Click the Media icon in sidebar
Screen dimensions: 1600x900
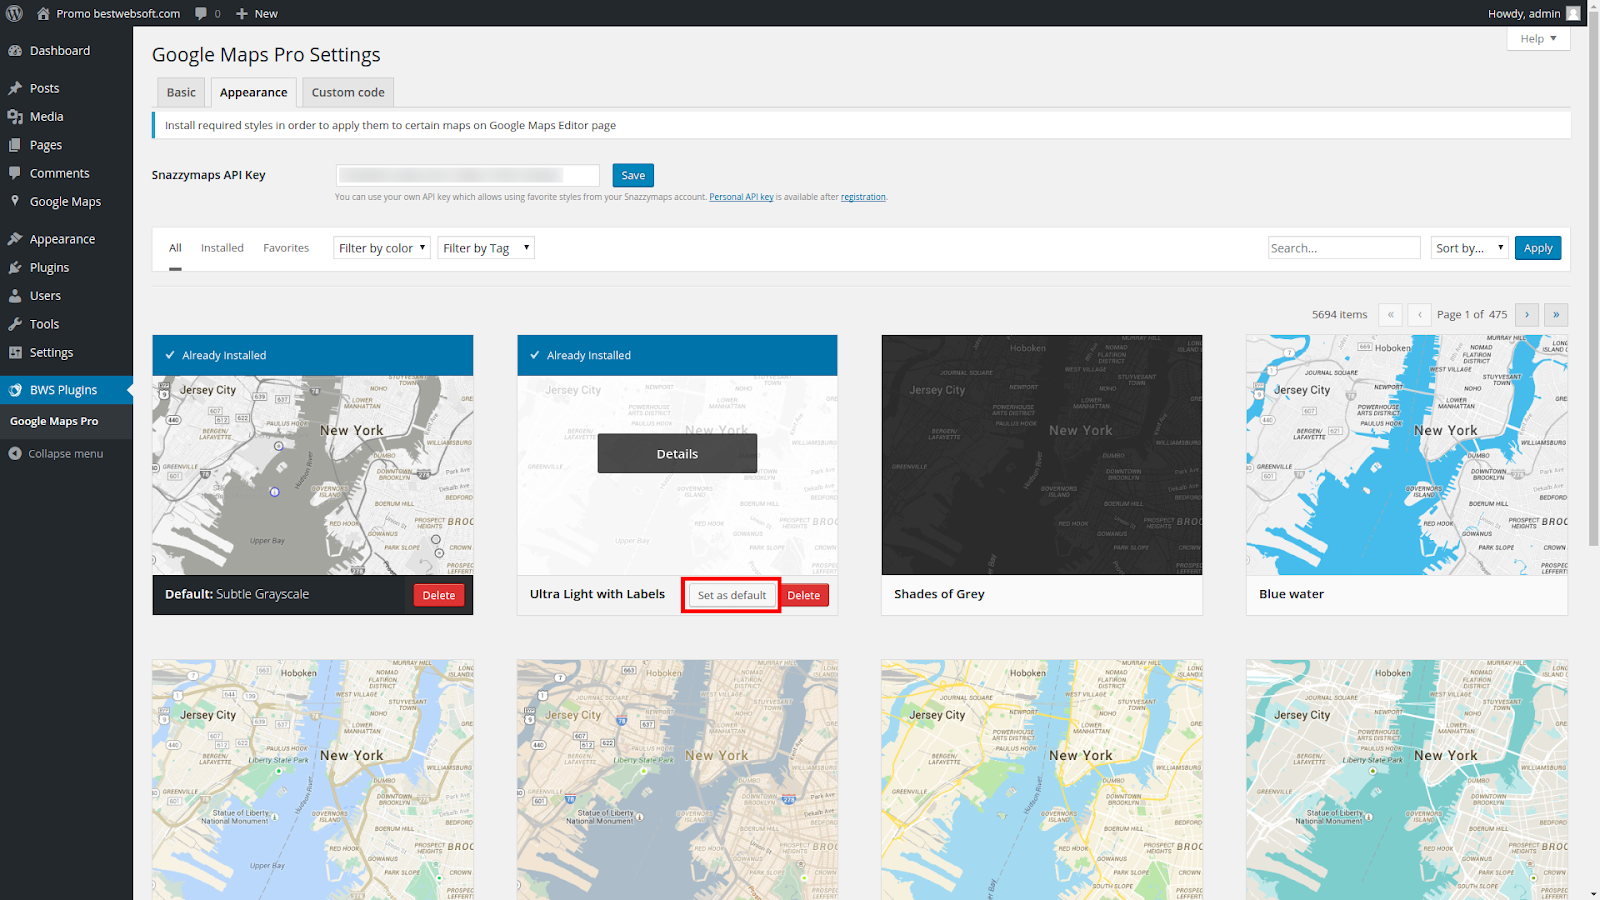15,117
